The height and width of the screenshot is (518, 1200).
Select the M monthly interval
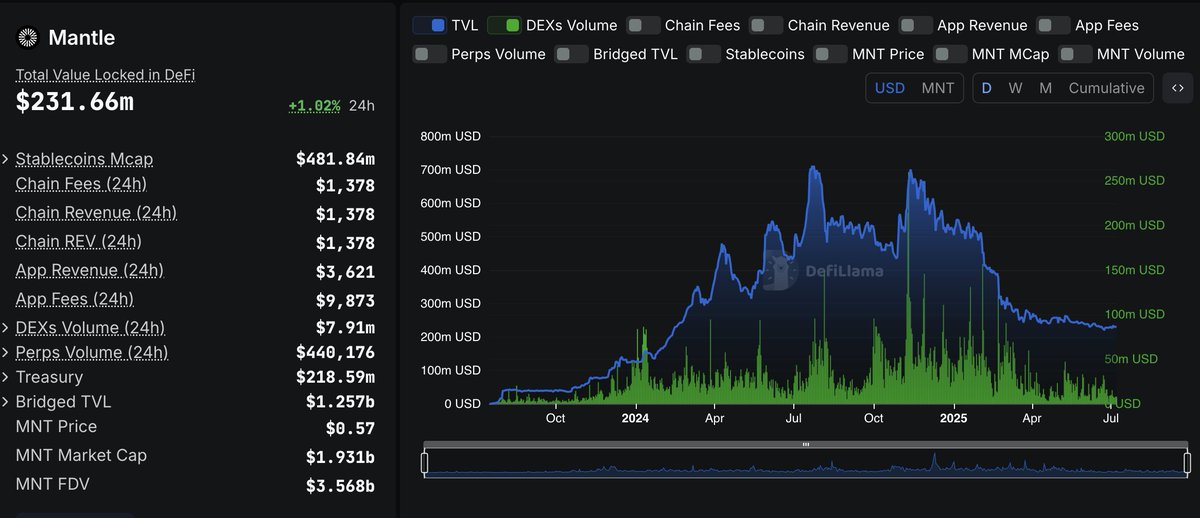[x=1045, y=88]
